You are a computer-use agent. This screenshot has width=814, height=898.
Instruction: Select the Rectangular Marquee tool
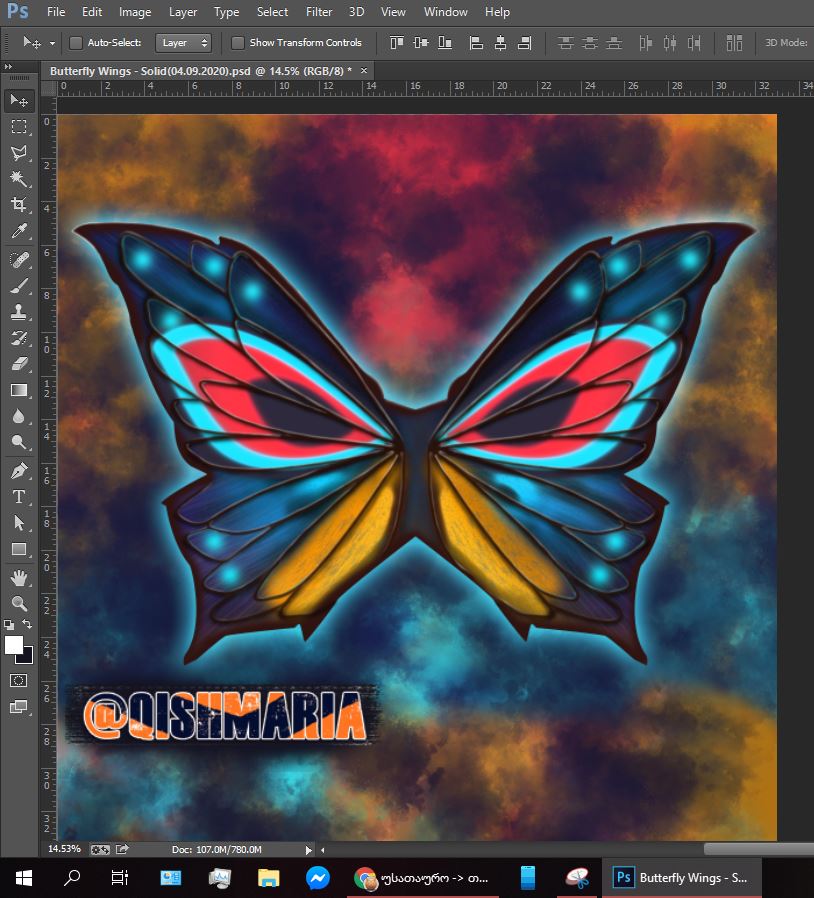(19, 127)
